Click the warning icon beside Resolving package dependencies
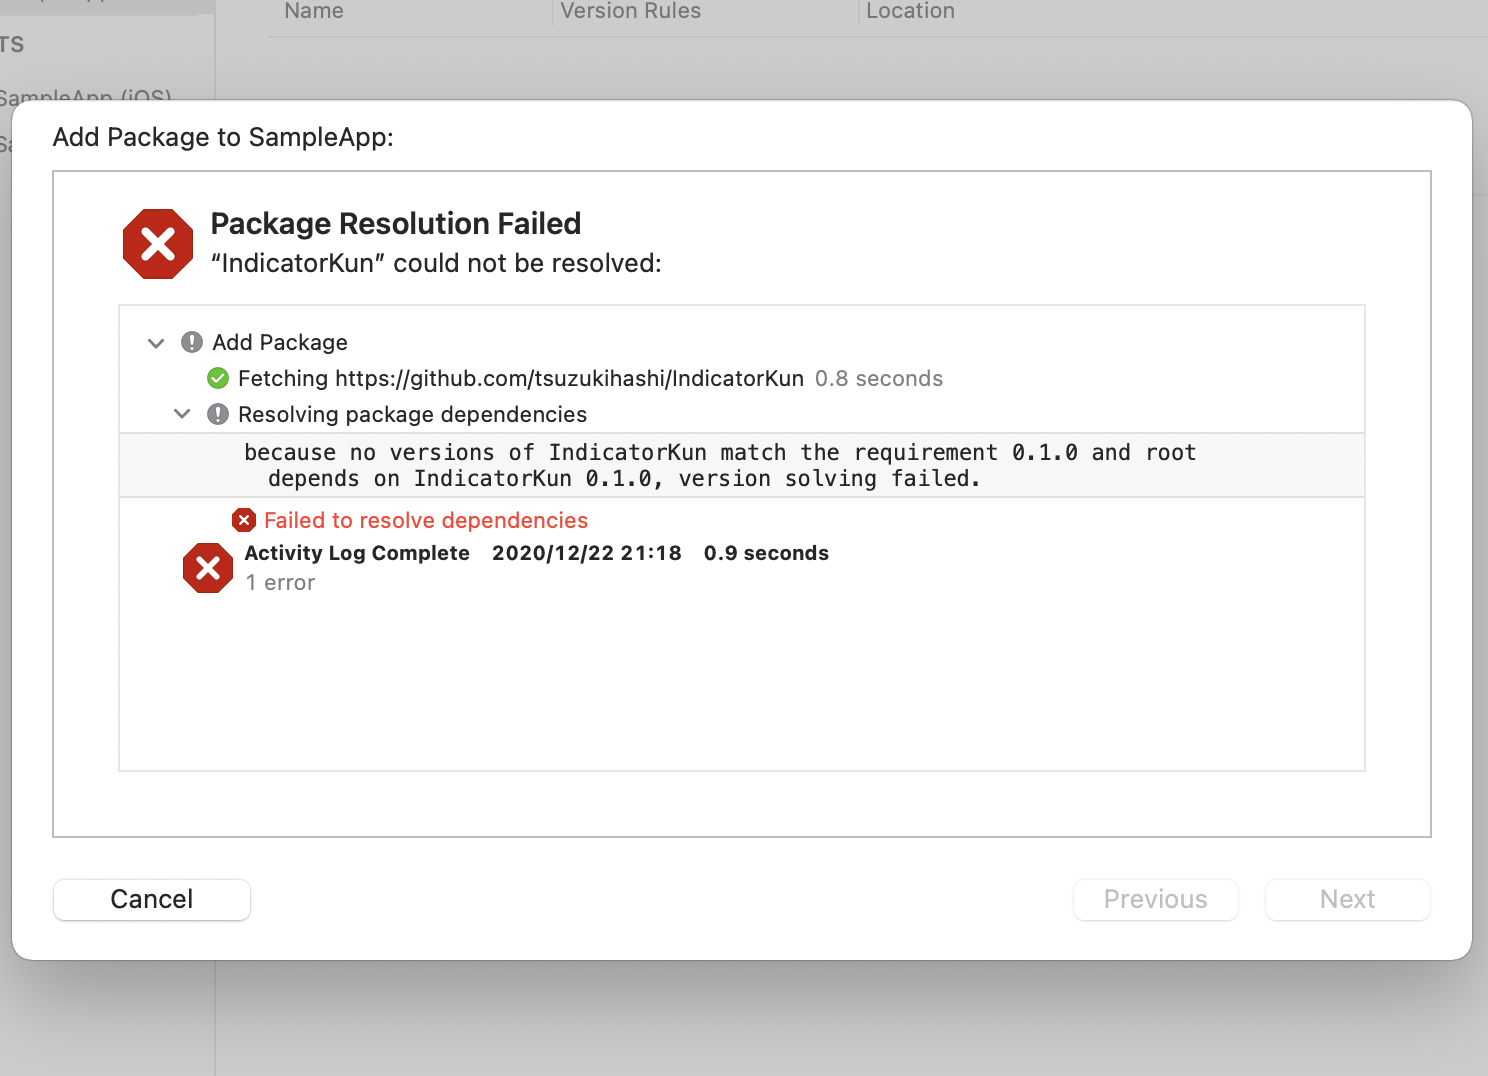The height and width of the screenshot is (1076, 1488). pyautogui.click(x=218, y=415)
